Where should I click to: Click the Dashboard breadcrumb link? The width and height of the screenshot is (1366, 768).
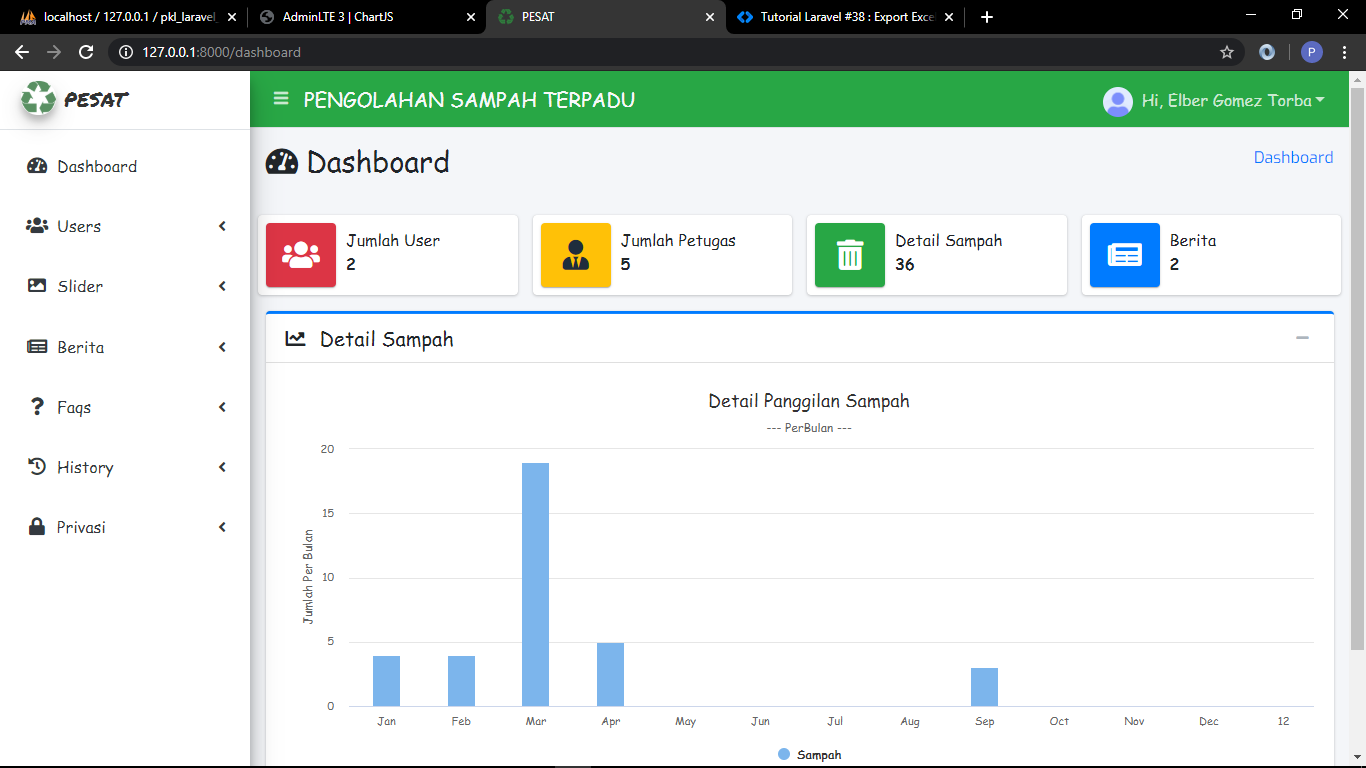1292,158
